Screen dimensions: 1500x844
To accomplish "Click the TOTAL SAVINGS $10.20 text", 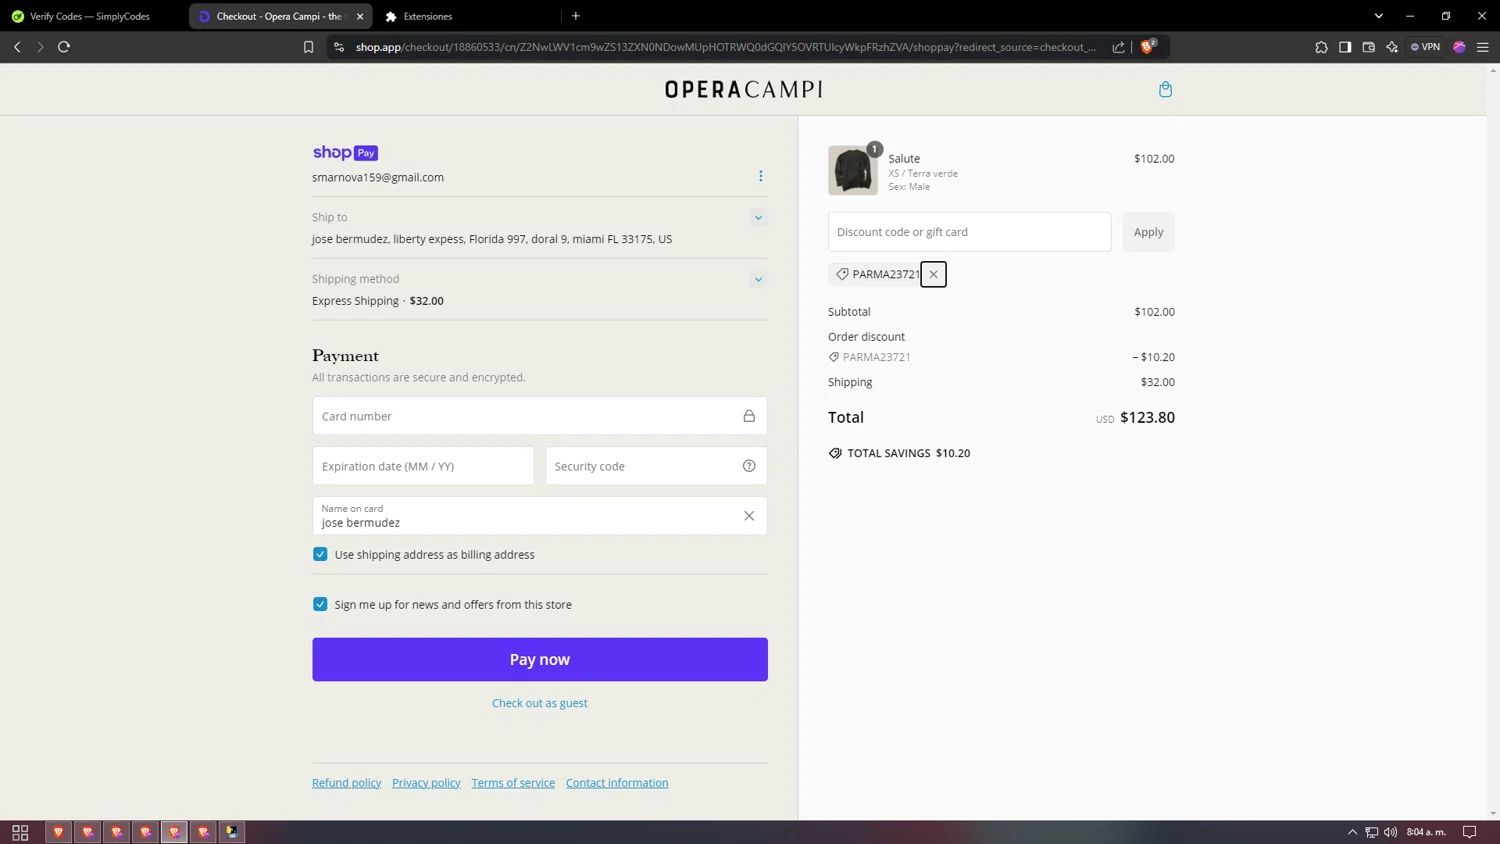I will point(909,453).
